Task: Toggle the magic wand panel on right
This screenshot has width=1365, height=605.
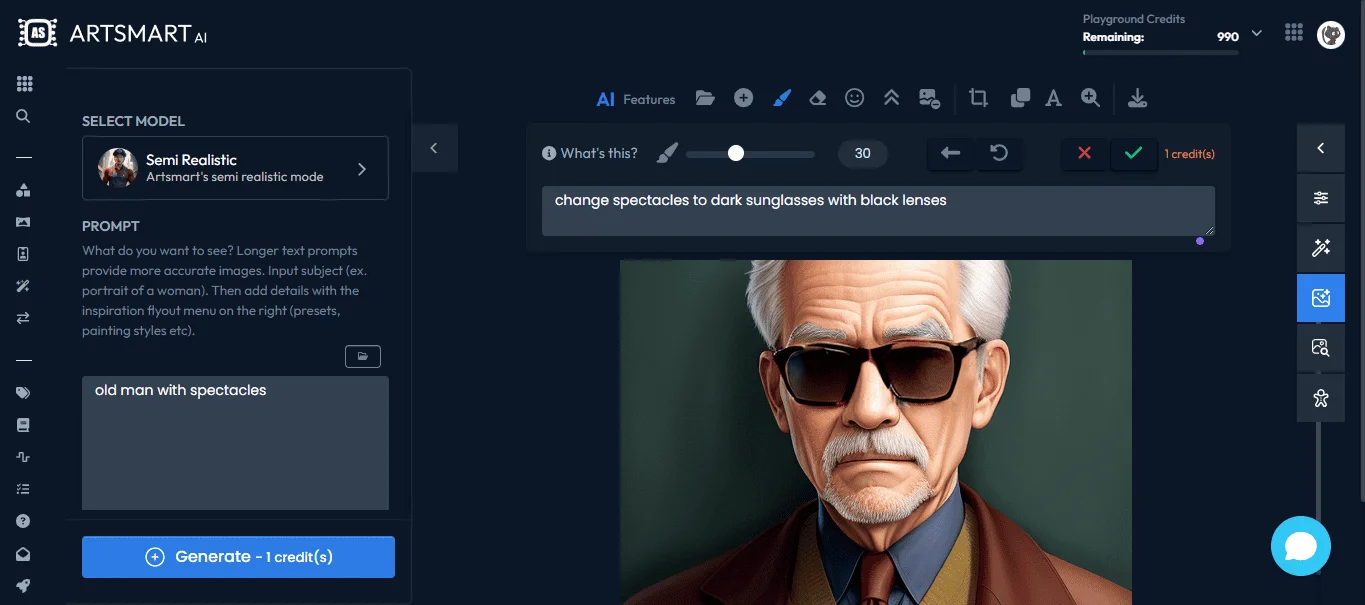Action: click(x=1320, y=248)
